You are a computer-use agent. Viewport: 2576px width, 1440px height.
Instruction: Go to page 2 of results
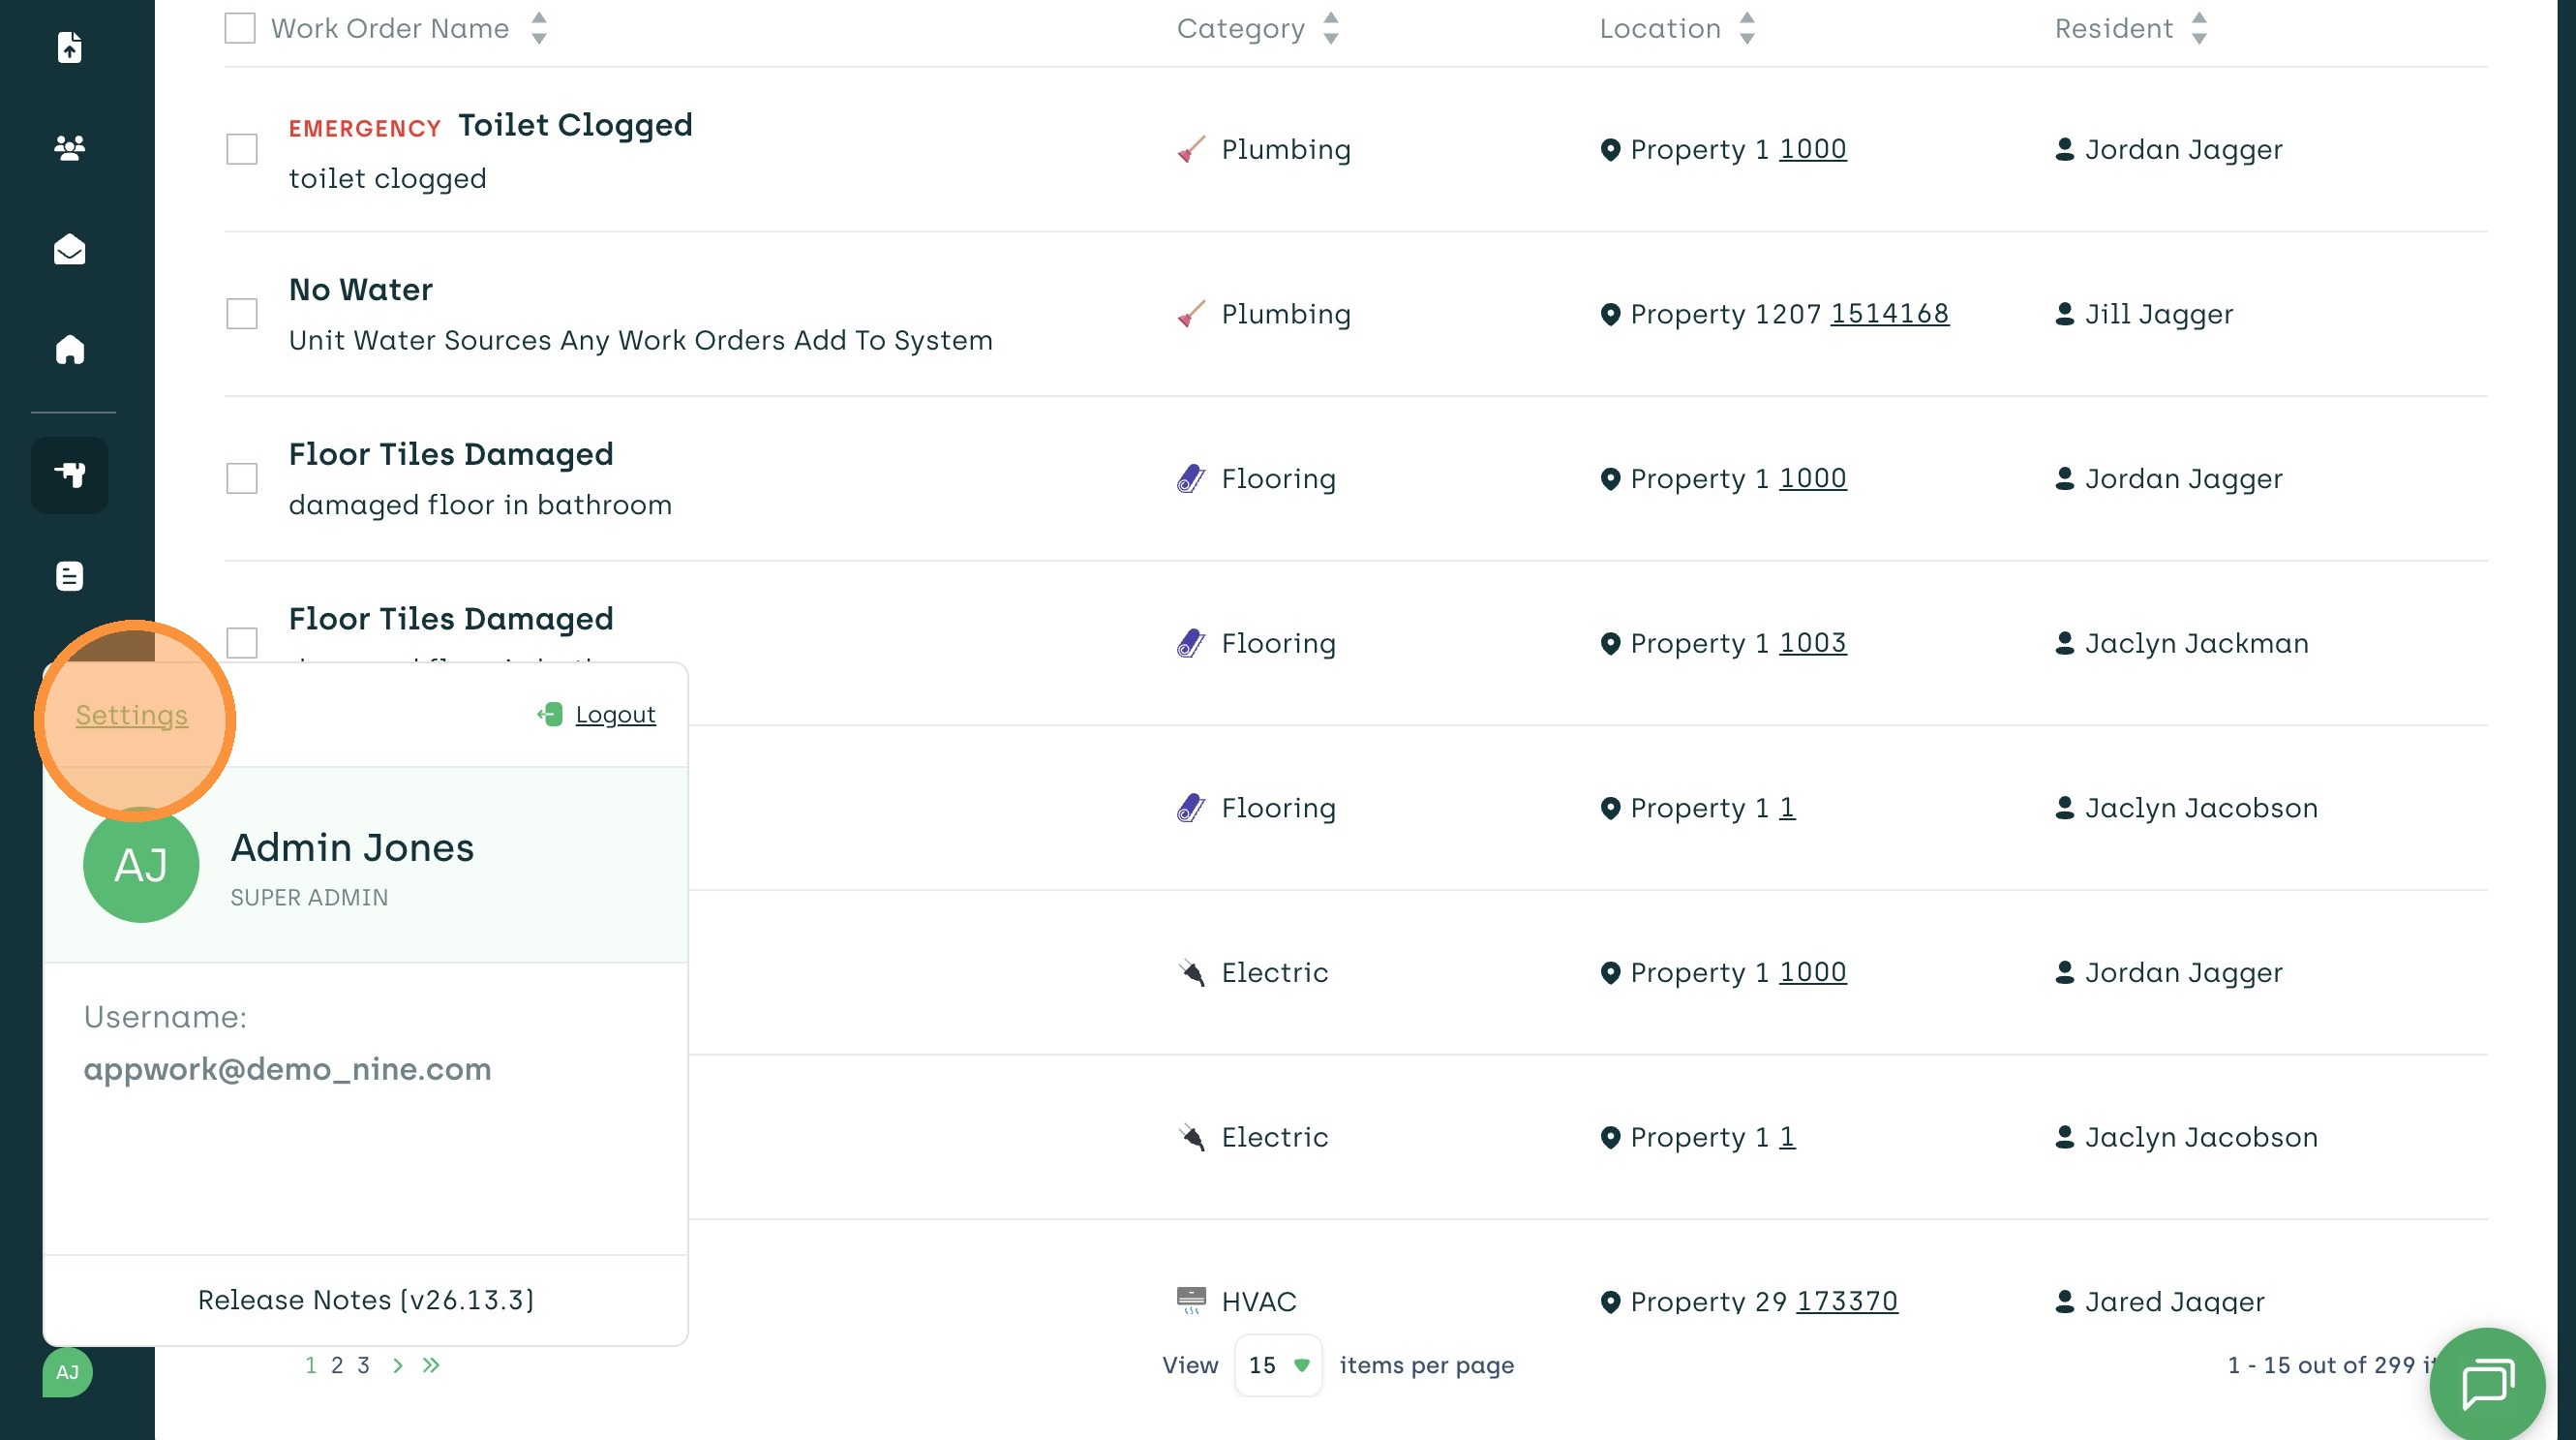(x=337, y=1365)
